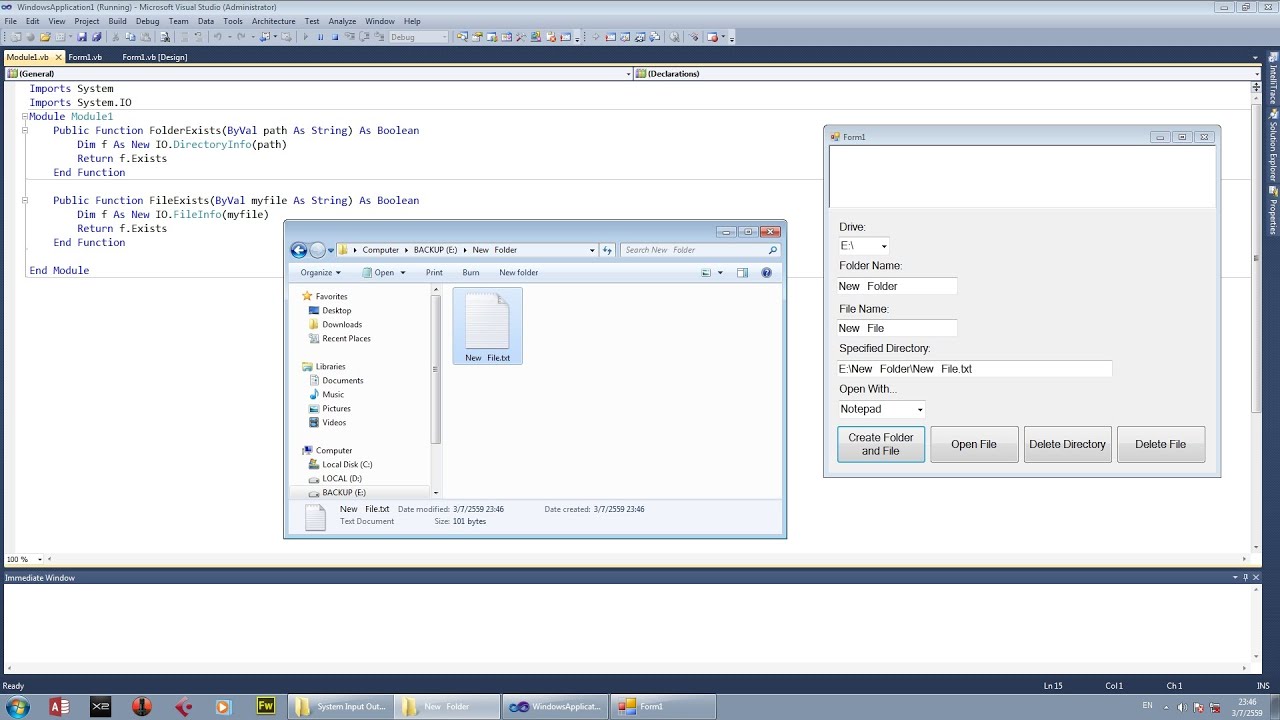Open the recent pages dropdown in Explorer
This screenshot has width=1280, height=720.
tap(332, 251)
